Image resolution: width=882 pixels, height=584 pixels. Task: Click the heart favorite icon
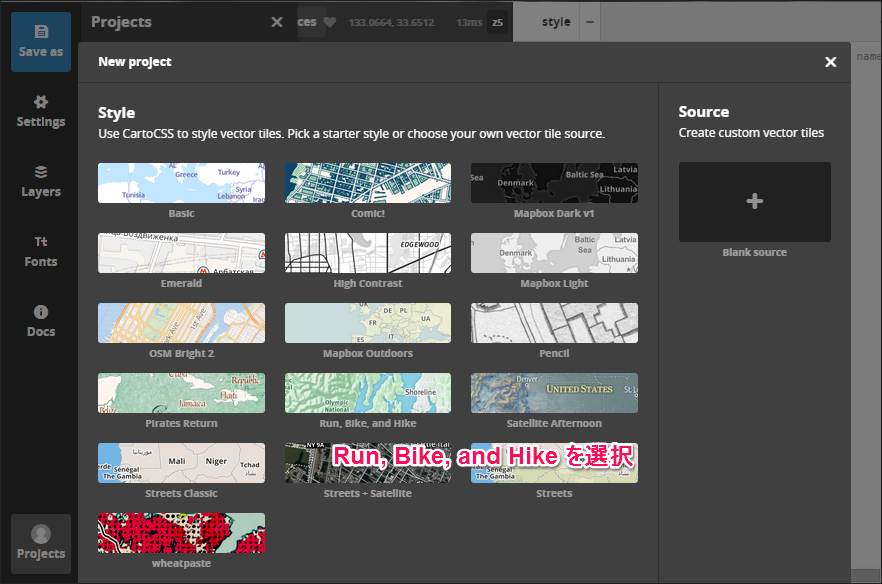pos(330,22)
